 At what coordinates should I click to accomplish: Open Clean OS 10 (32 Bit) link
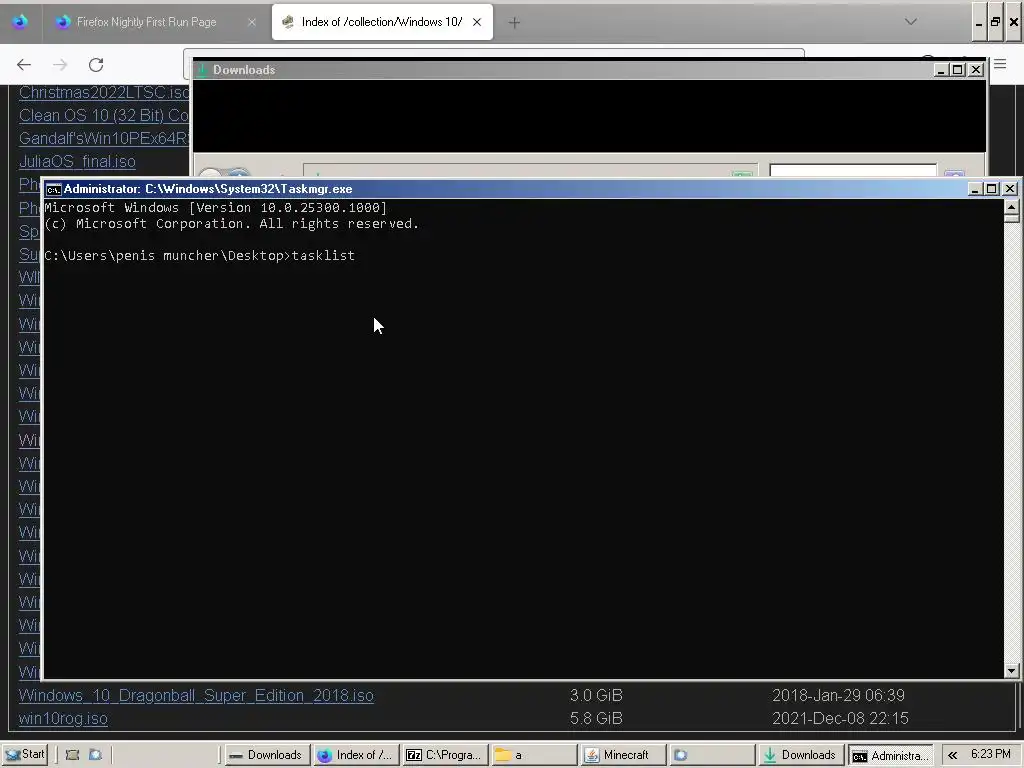click(x=104, y=116)
